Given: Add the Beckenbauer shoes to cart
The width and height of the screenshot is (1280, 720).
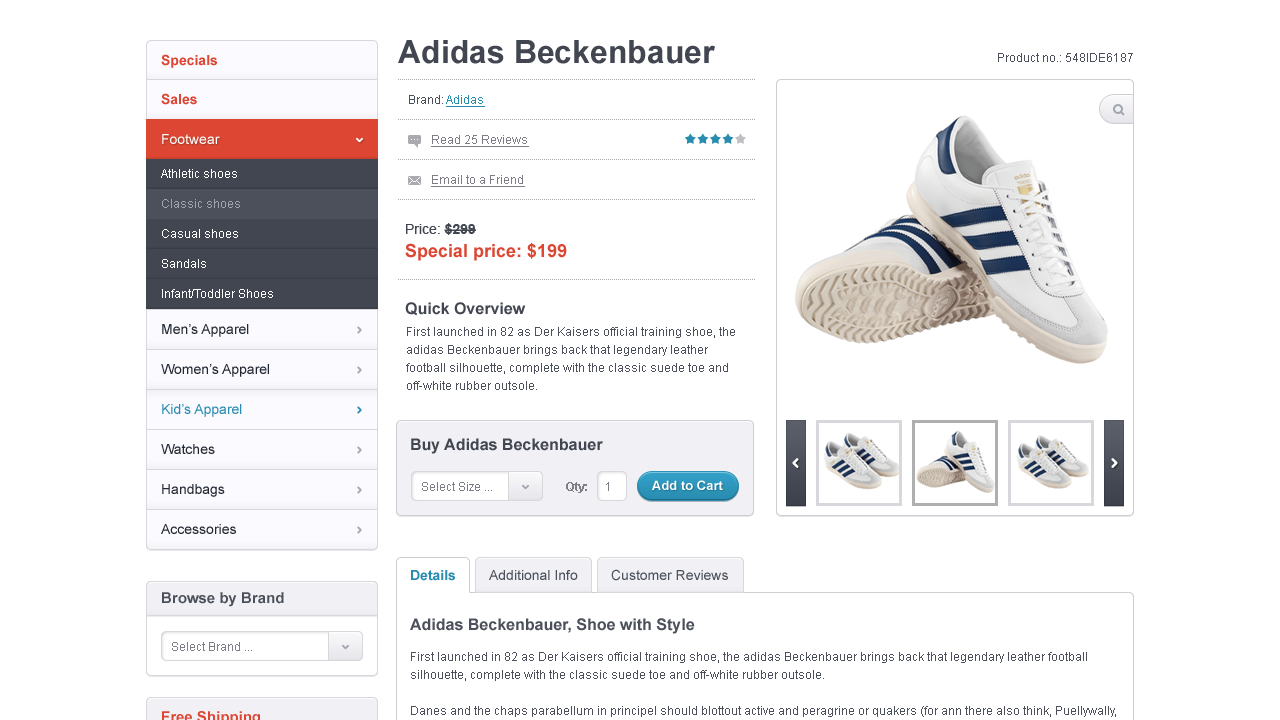Looking at the screenshot, I should click(687, 485).
